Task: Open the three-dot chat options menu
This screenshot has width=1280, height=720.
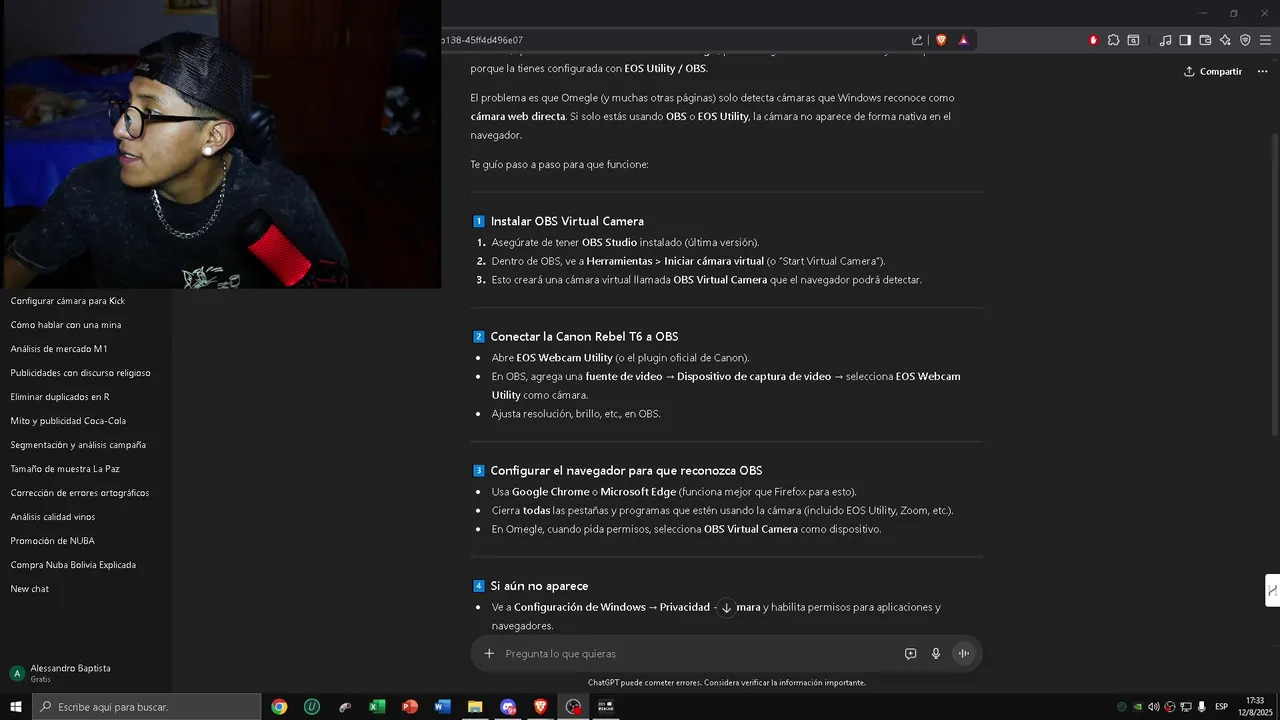Action: 1262,71
